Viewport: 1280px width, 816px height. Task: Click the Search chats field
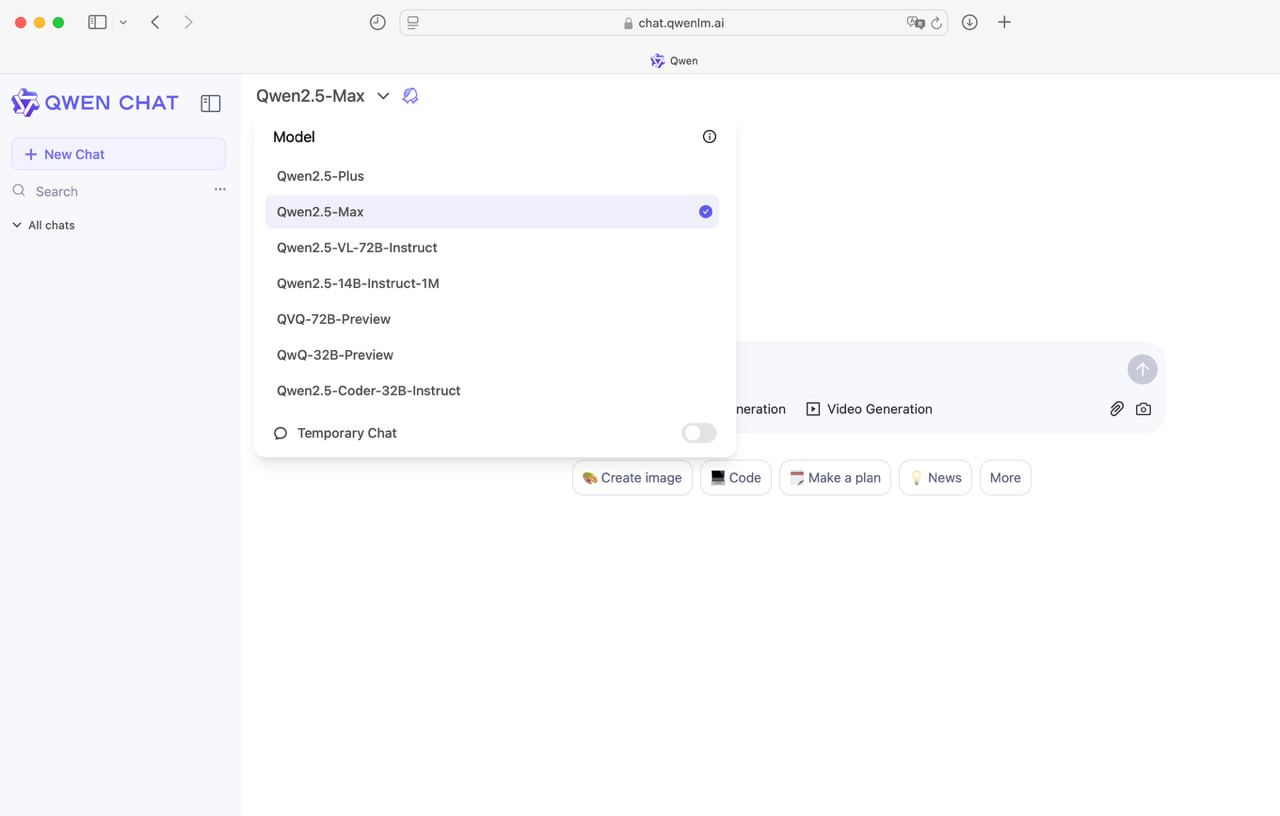[110, 191]
